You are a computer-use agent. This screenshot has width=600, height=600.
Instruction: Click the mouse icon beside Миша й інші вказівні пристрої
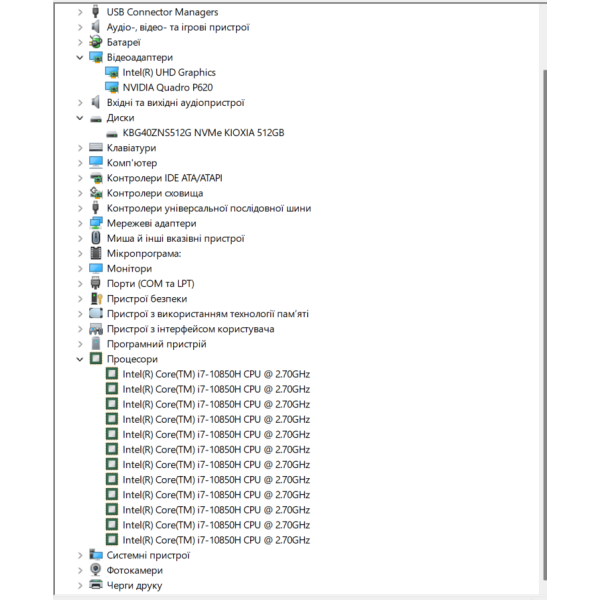[96, 238]
